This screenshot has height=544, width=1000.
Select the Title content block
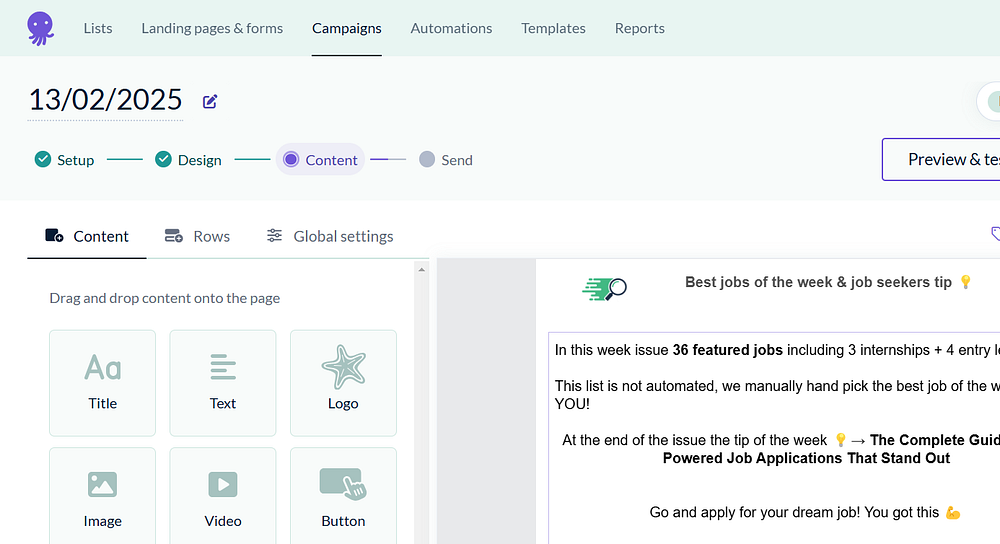tap(102, 383)
